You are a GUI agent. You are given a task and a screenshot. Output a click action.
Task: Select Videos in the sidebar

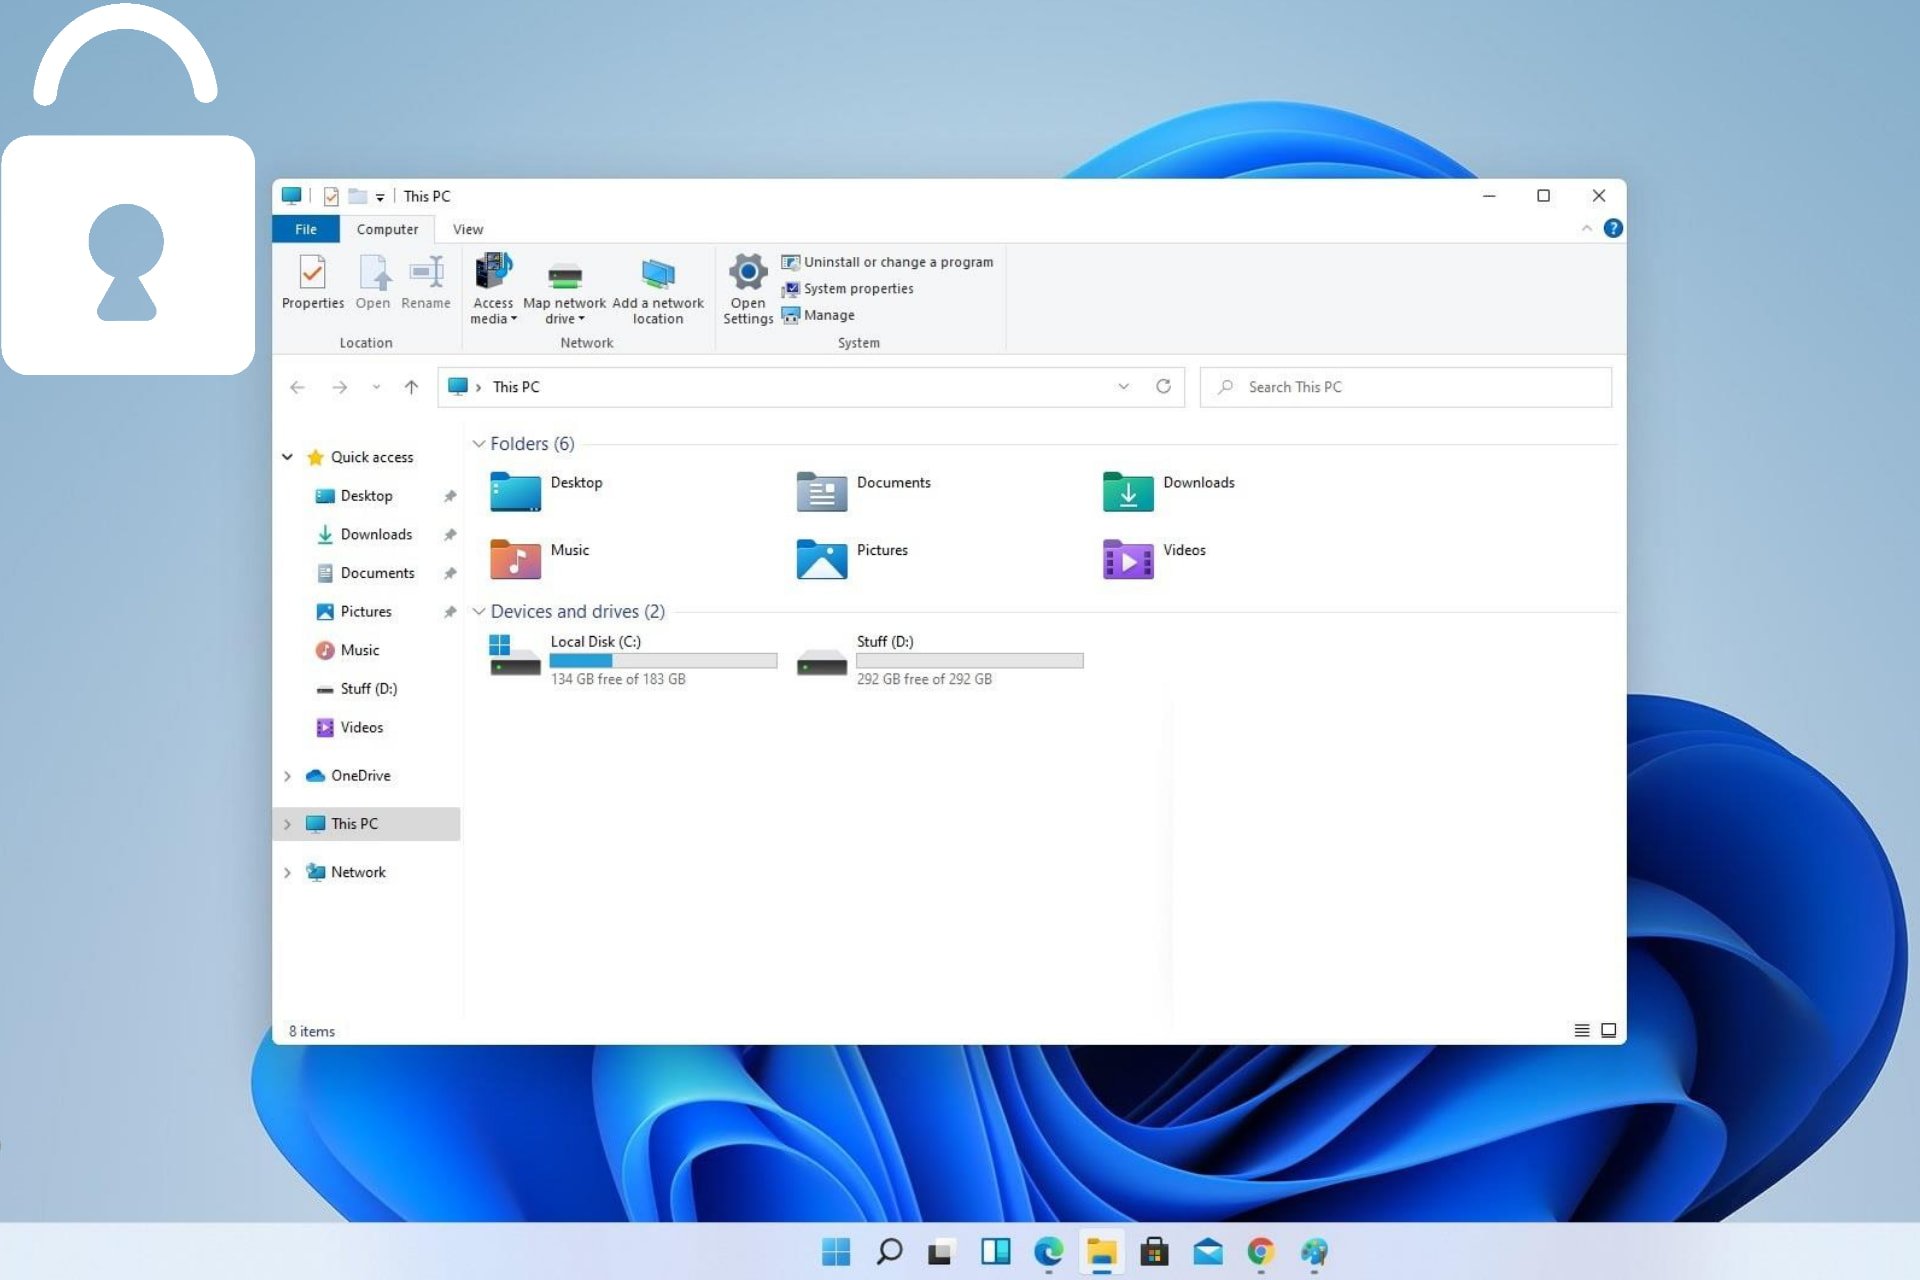(x=361, y=727)
